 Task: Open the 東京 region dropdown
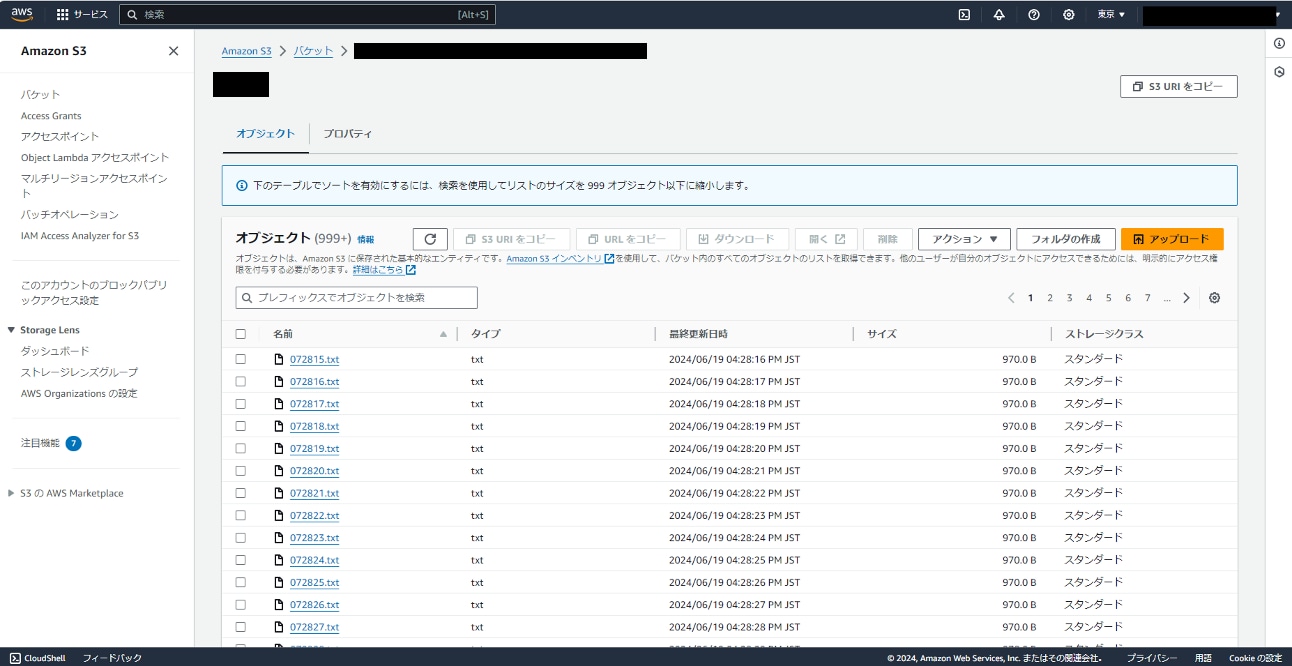pos(1111,15)
